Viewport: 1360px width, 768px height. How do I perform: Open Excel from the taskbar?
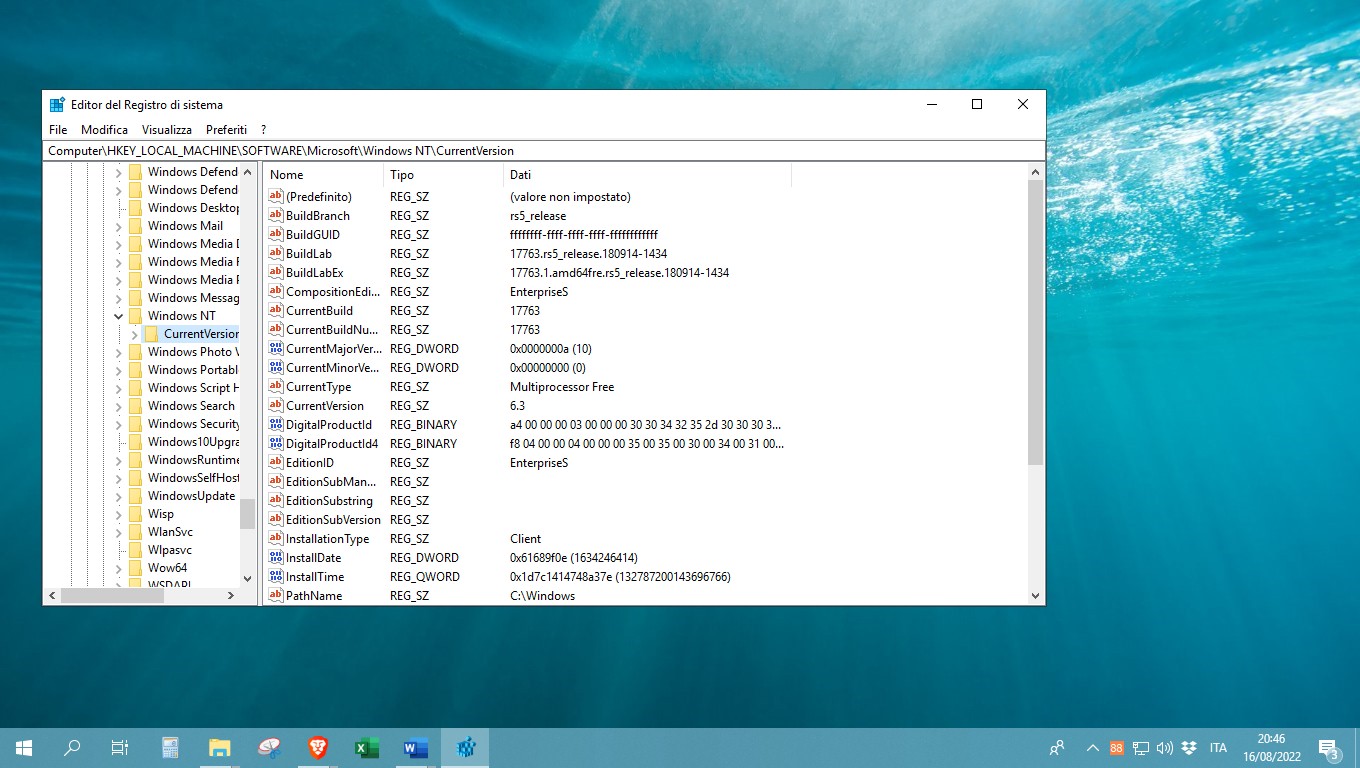[366, 748]
